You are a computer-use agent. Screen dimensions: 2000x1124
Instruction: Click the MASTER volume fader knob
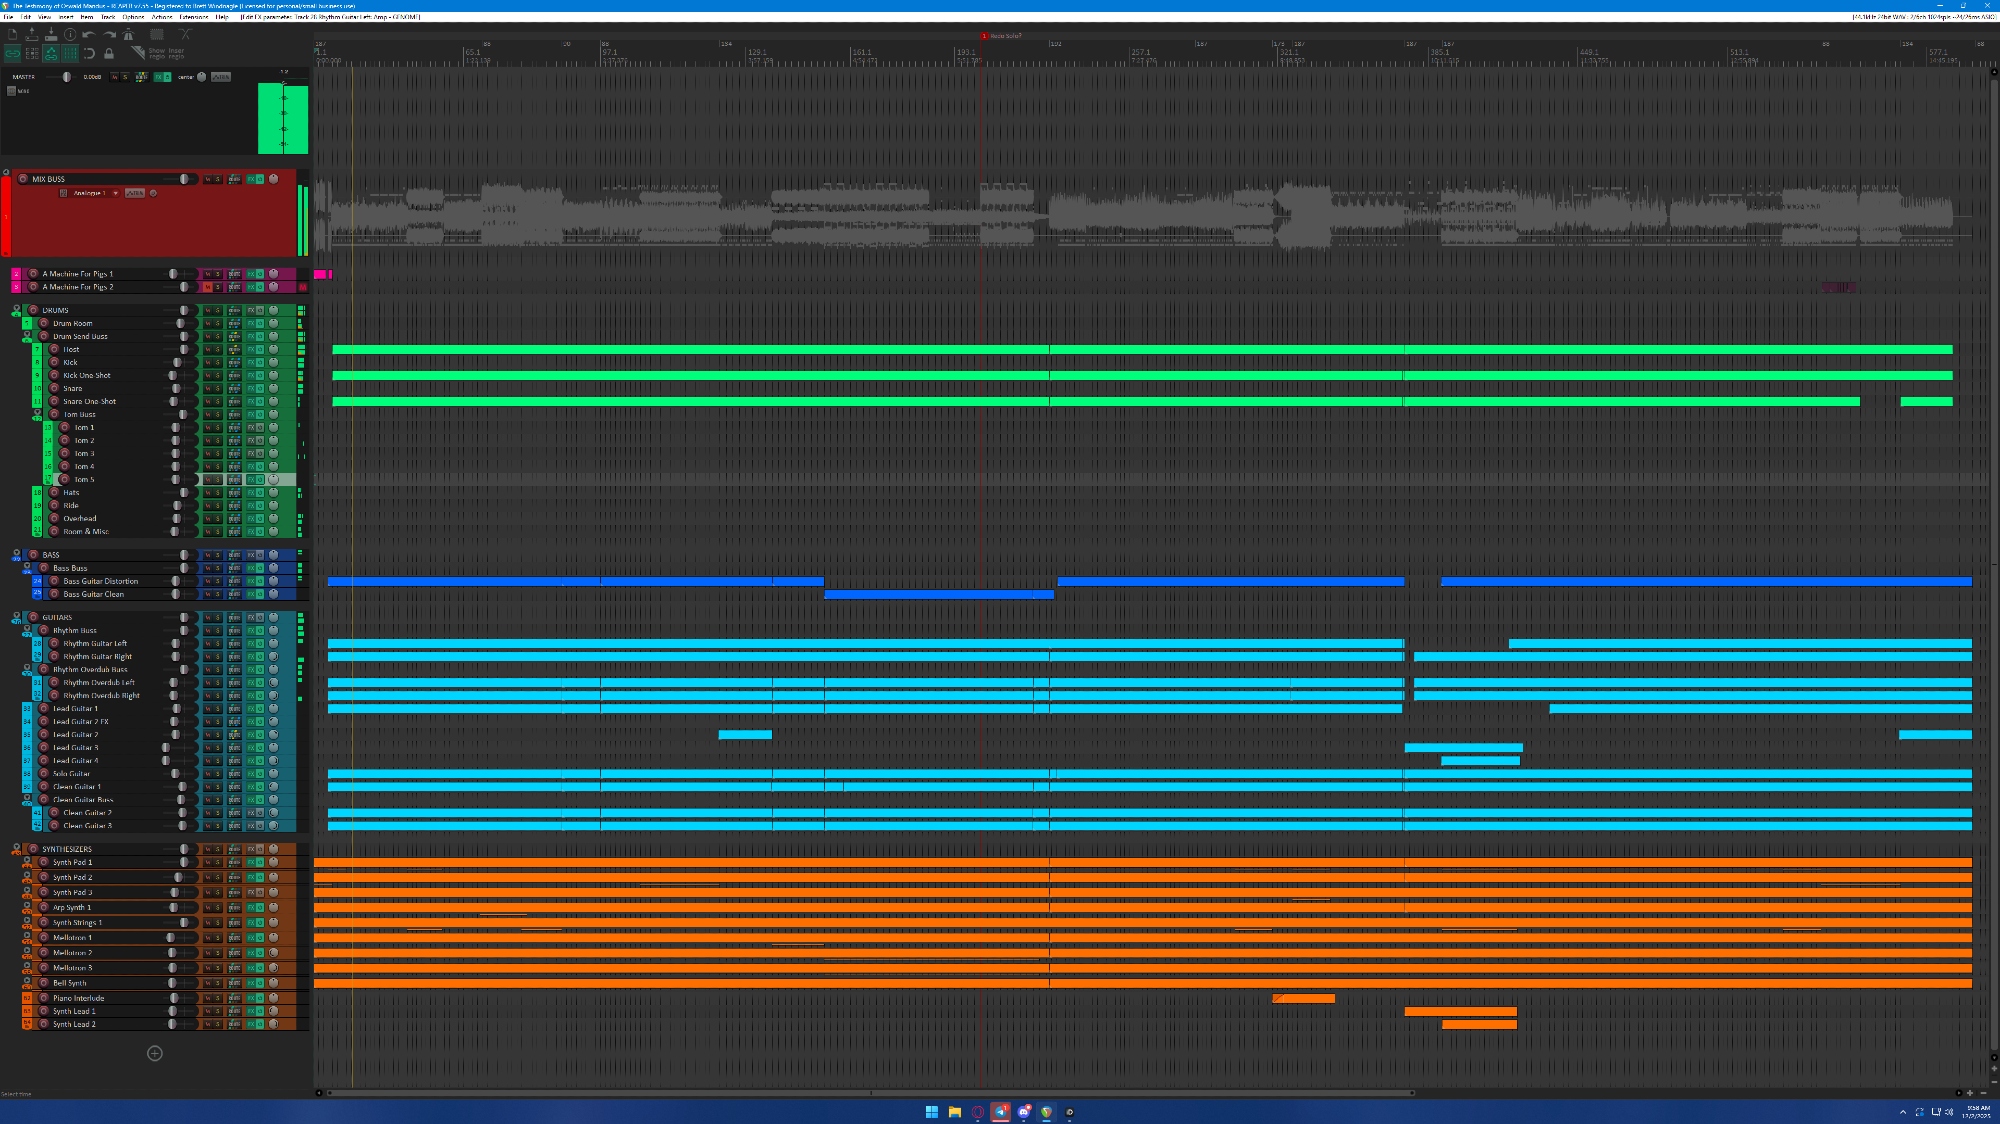click(x=67, y=77)
